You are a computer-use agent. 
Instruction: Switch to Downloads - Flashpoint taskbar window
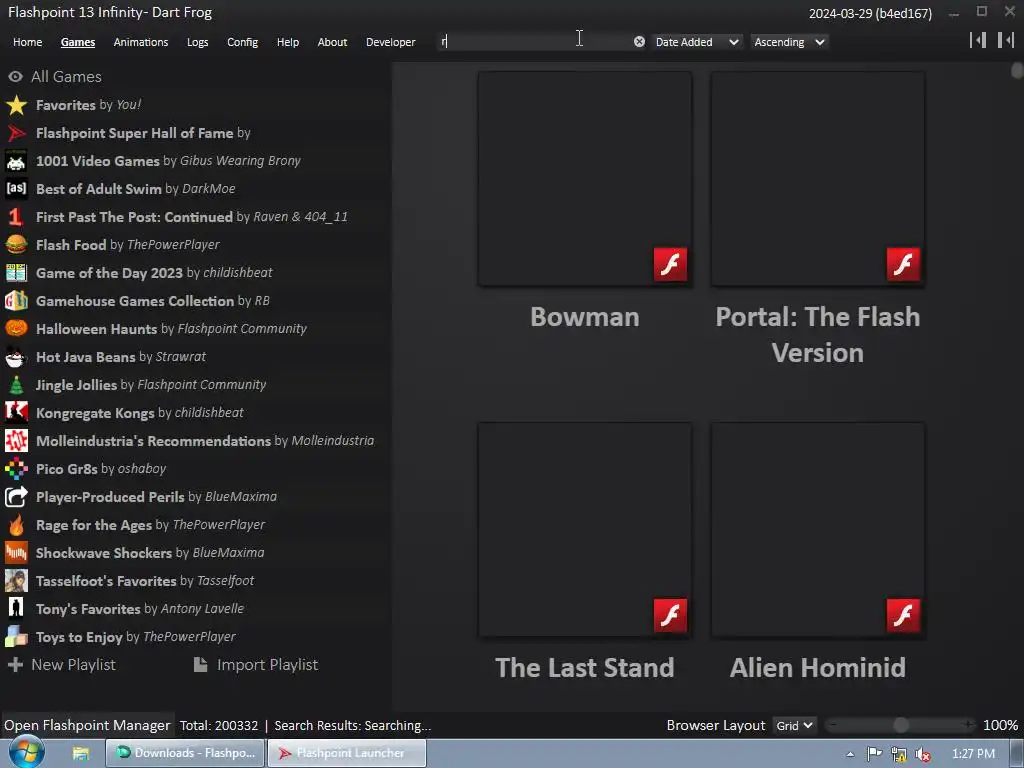pos(185,753)
